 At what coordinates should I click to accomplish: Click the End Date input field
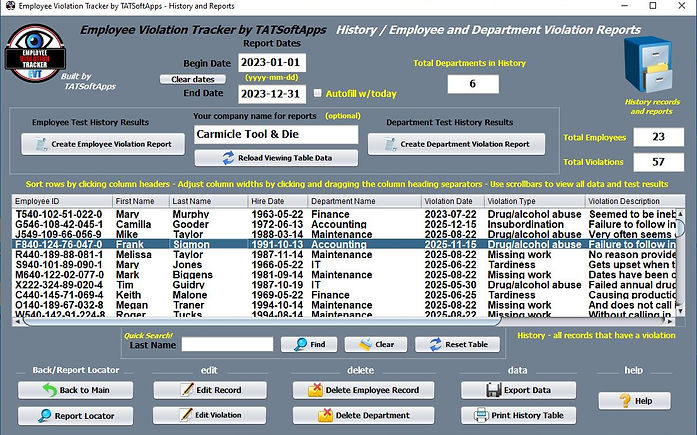[x=272, y=94]
